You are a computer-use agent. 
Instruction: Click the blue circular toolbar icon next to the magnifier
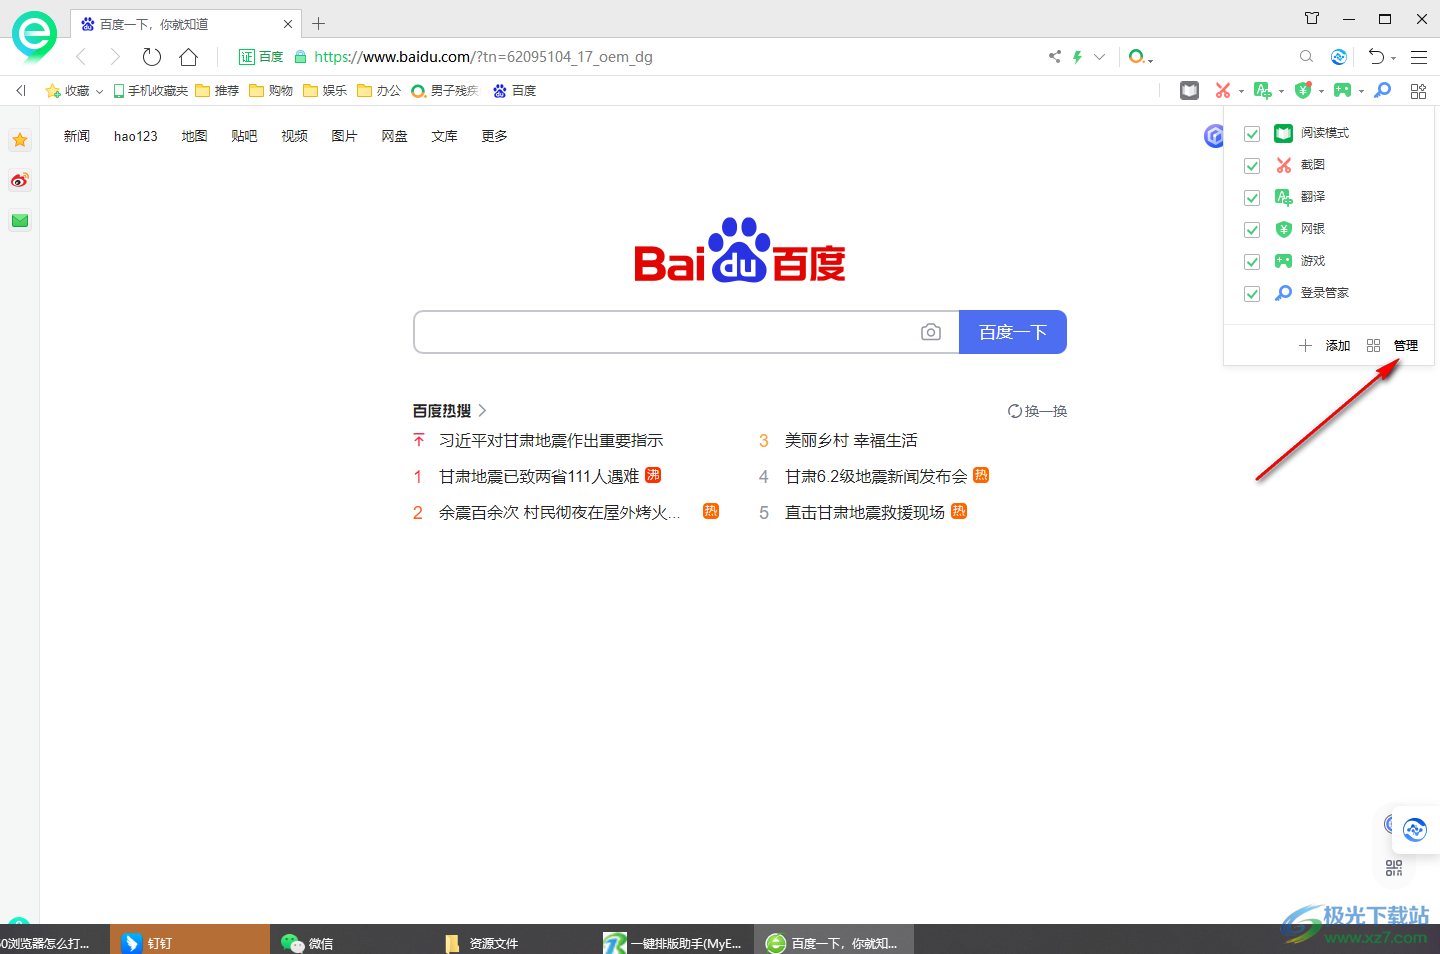[x=1339, y=57]
